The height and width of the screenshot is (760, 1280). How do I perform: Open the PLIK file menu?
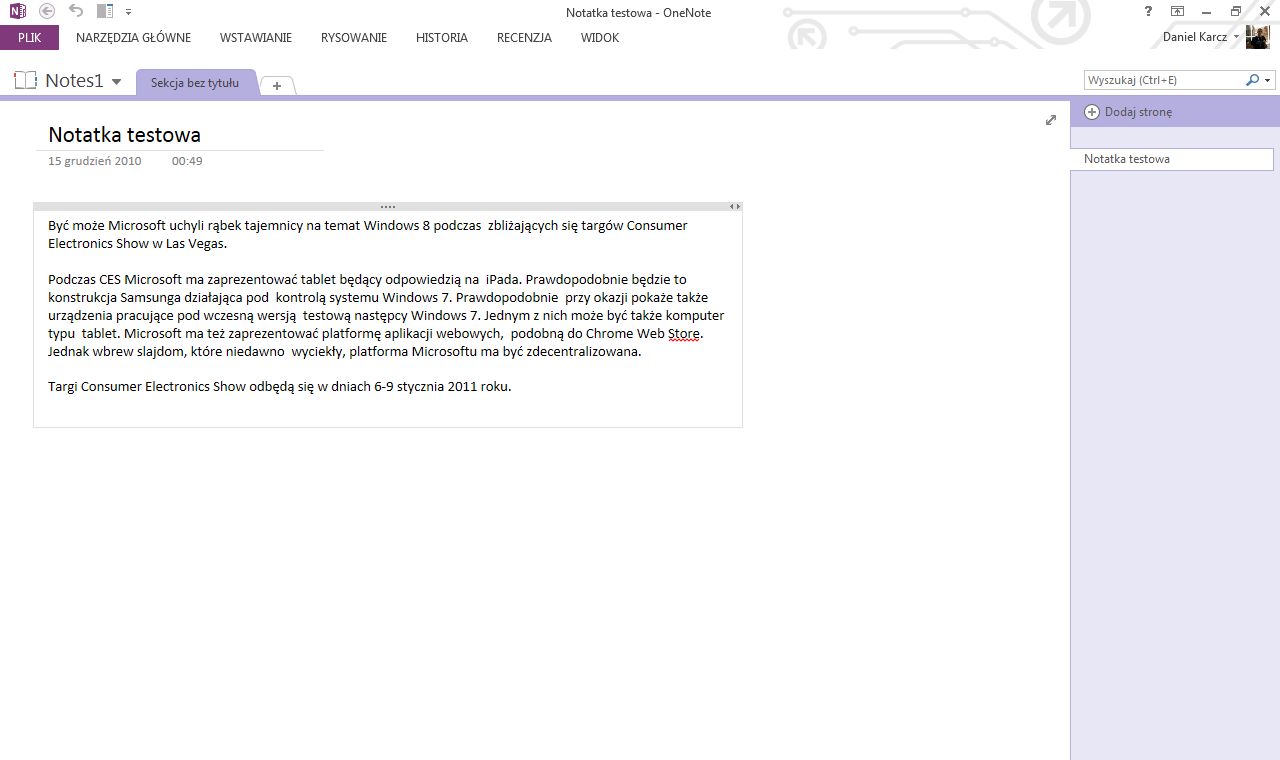click(29, 38)
